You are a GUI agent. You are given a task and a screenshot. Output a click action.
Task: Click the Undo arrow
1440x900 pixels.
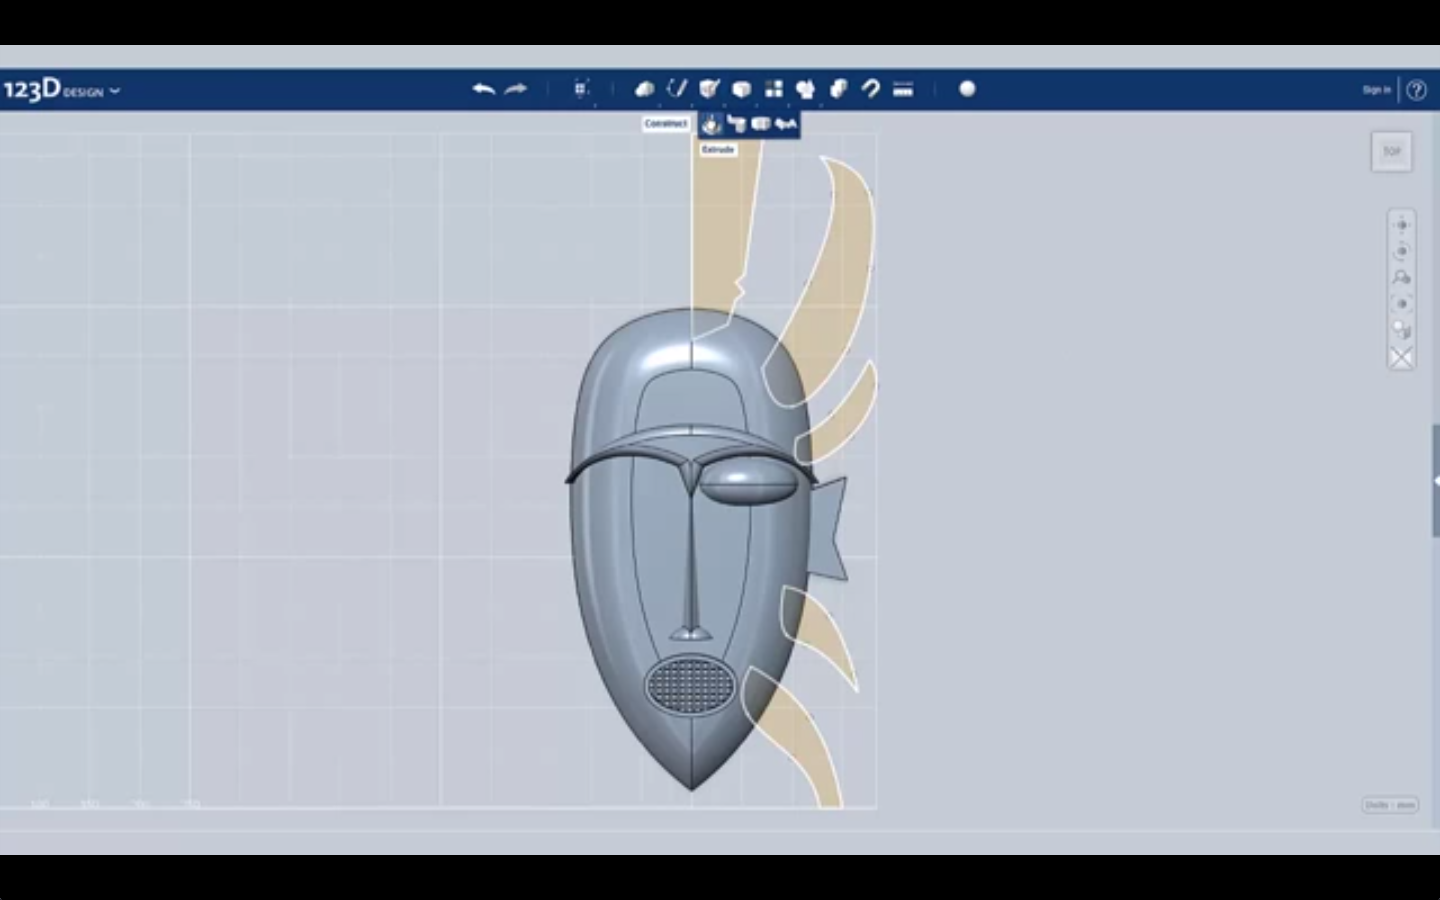[x=484, y=89]
